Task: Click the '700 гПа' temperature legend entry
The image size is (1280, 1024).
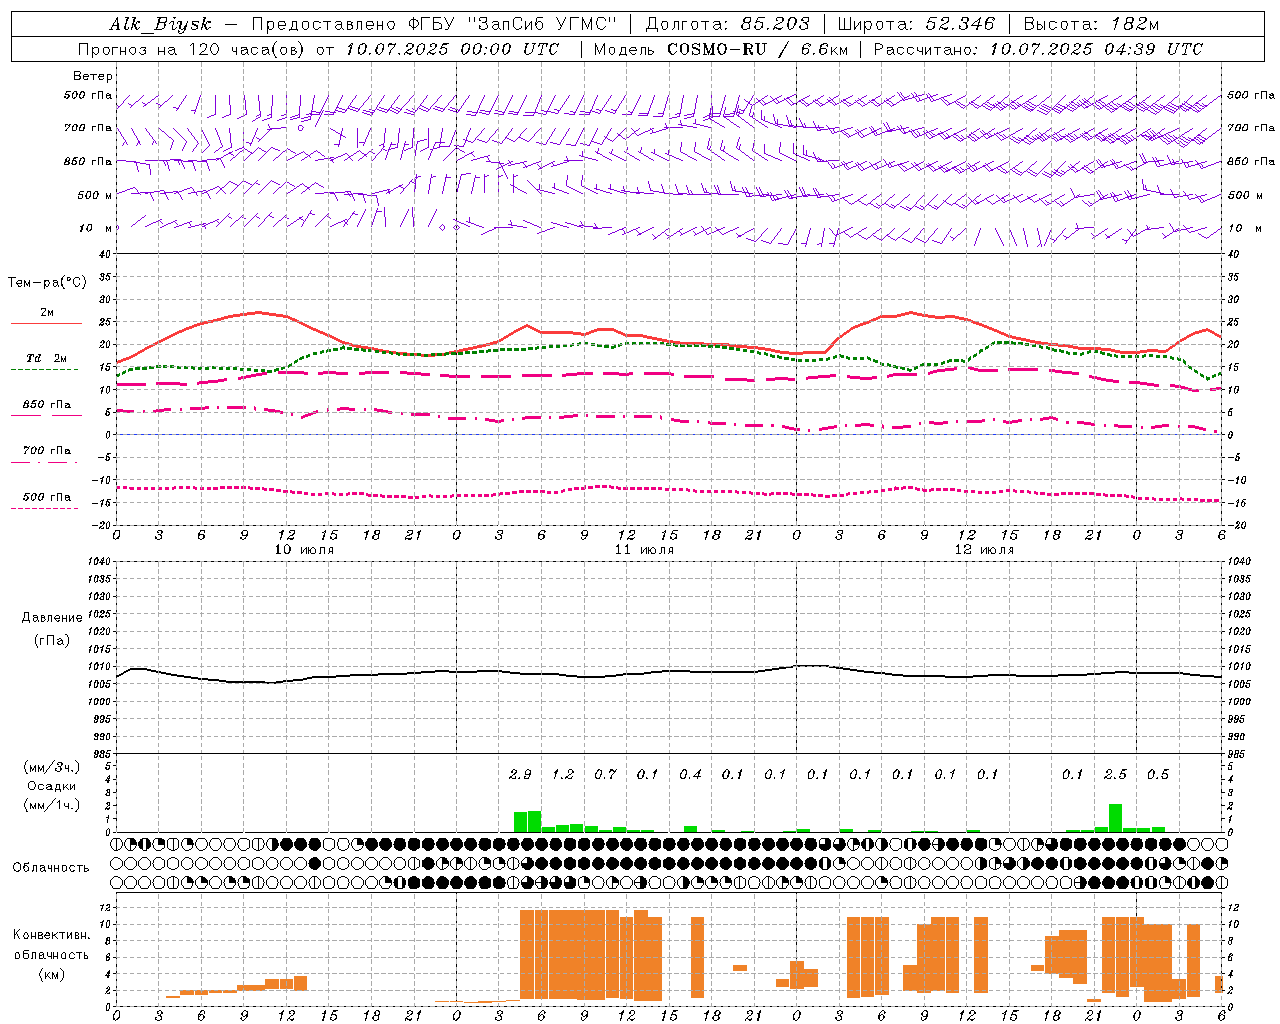Action: click(46, 450)
